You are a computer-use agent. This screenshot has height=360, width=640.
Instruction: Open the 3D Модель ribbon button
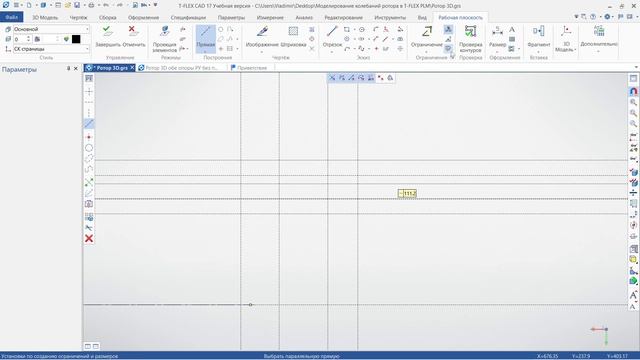pyautogui.click(x=566, y=39)
